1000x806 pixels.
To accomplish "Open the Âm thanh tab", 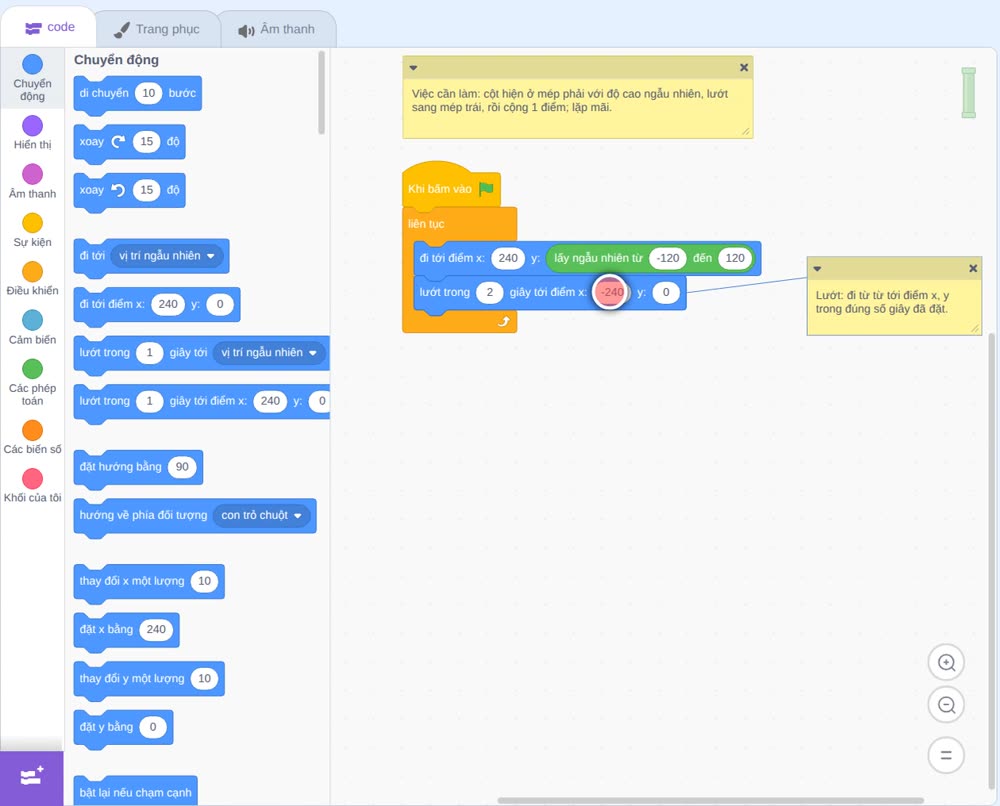I will pyautogui.click(x=277, y=29).
